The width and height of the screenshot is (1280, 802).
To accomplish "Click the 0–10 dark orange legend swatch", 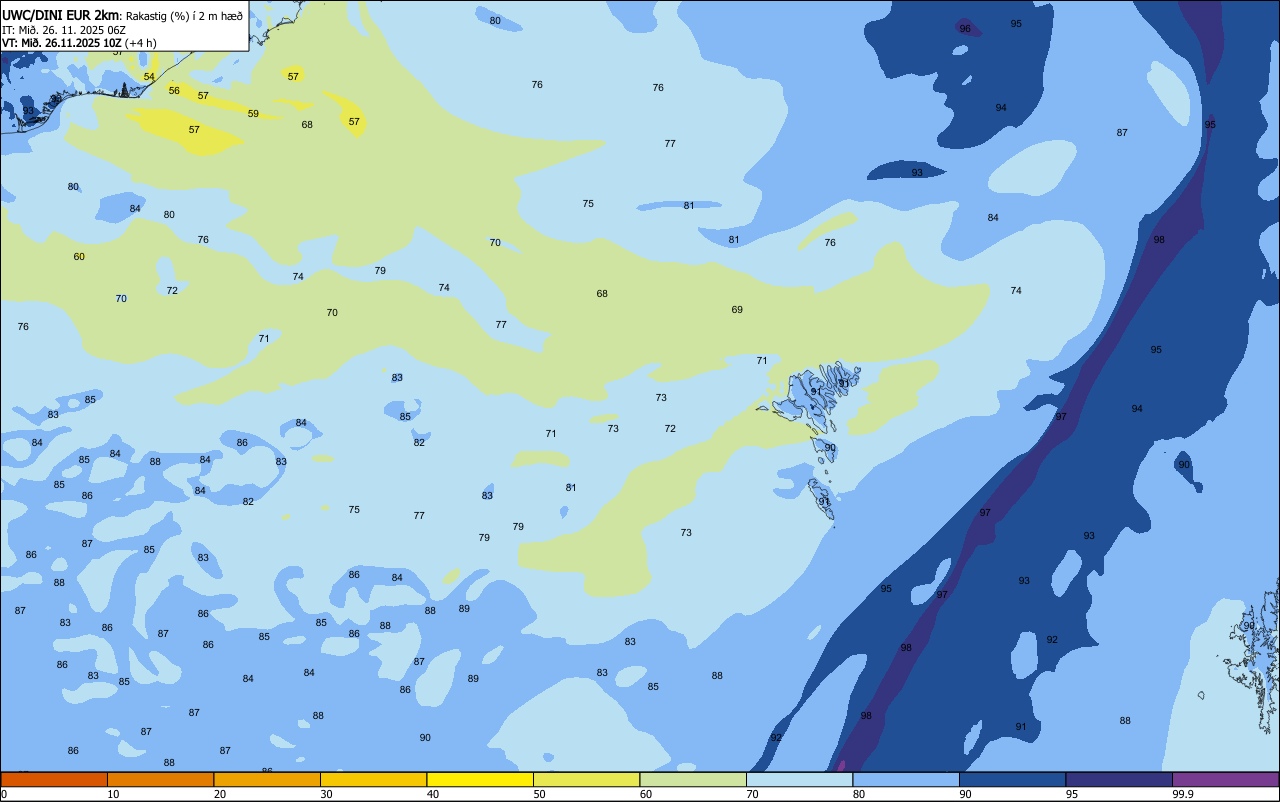I will 54,779.
